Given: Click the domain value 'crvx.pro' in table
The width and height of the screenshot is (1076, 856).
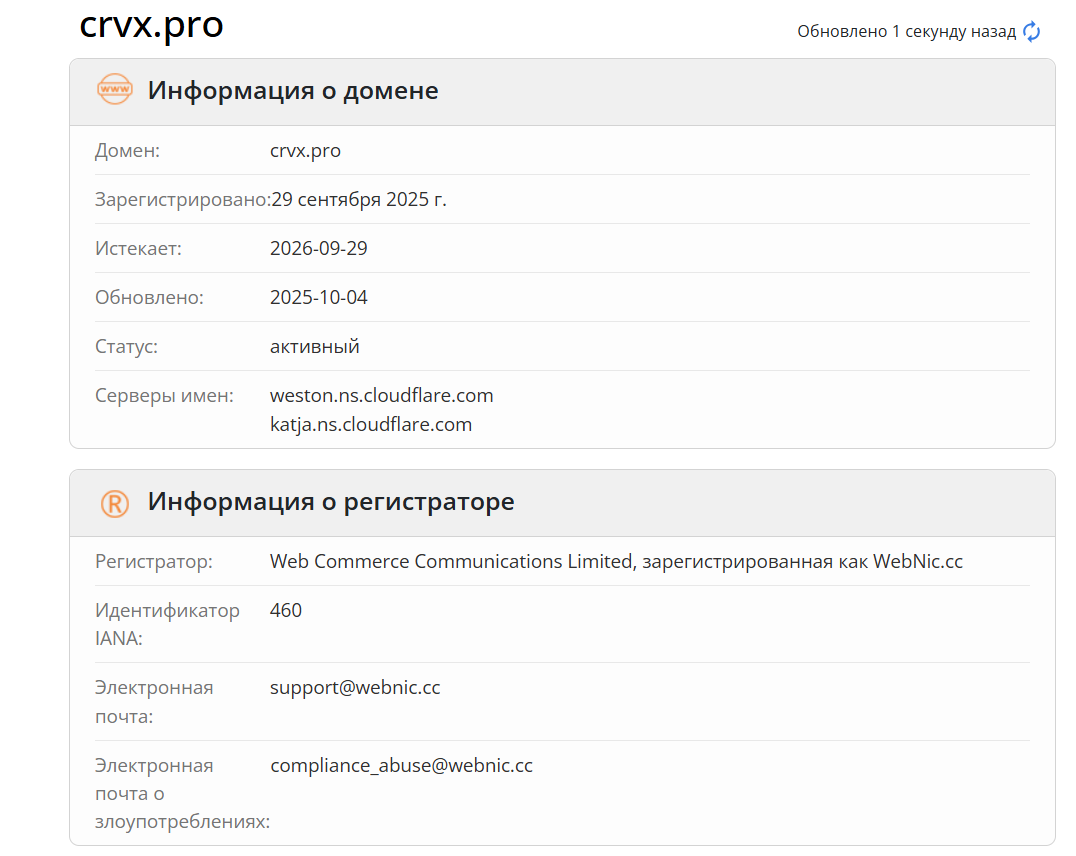Looking at the screenshot, I should (x=305, y=150).
